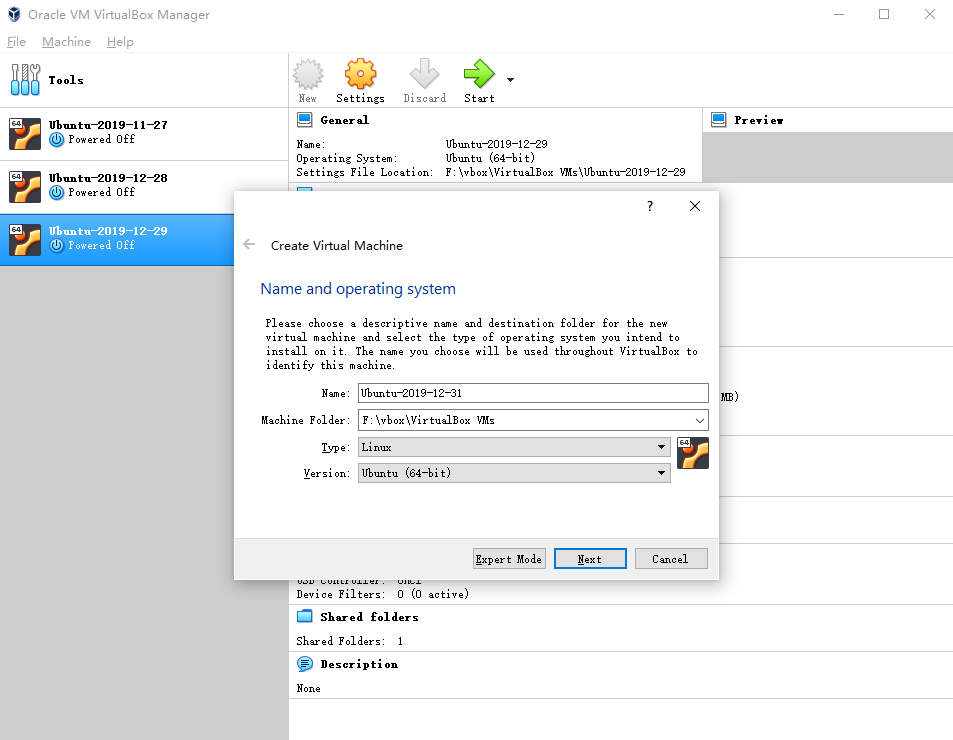The width and height of the screenshot is (953, 740).
Task: Open the Machine menu
Action: [x=66, y=41]
